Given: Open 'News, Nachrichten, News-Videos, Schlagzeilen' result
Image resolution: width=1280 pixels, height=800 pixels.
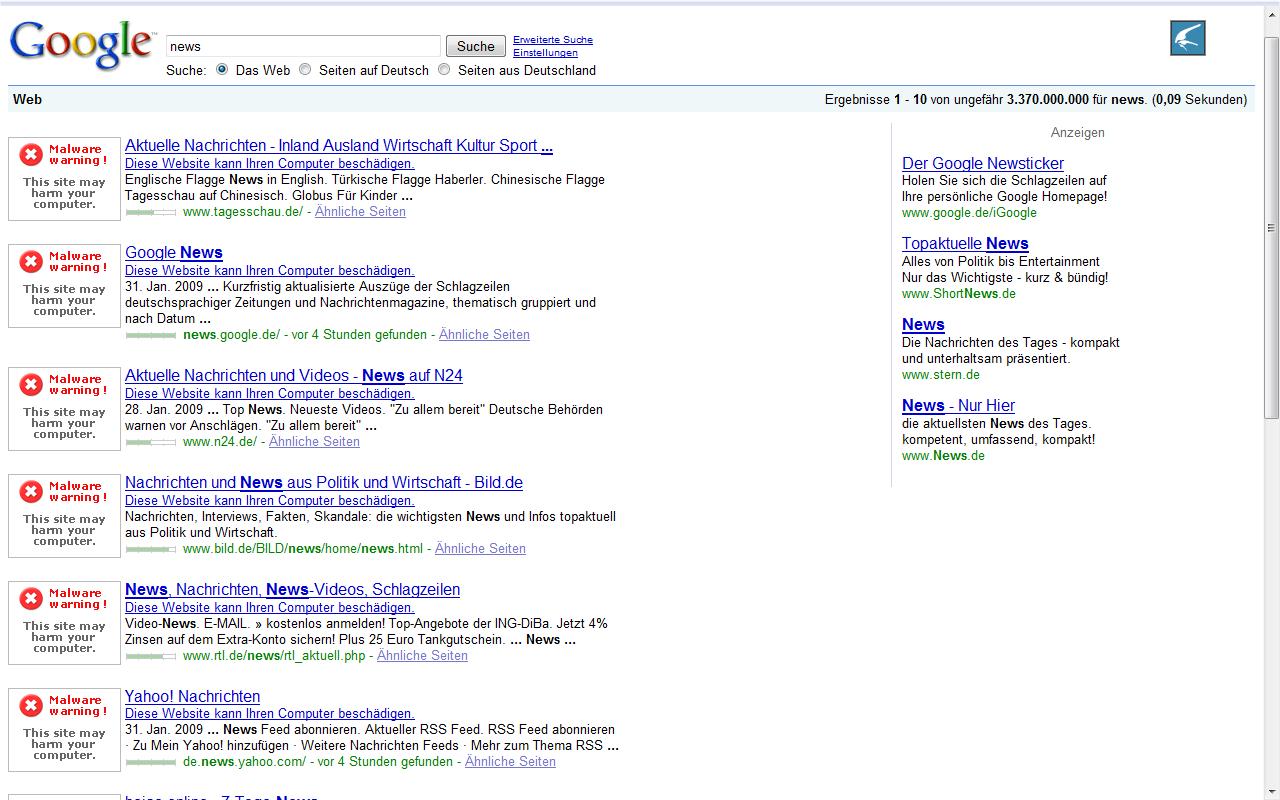Looking at the screenshot, I should pyautogui.click(x=292, y=590).
